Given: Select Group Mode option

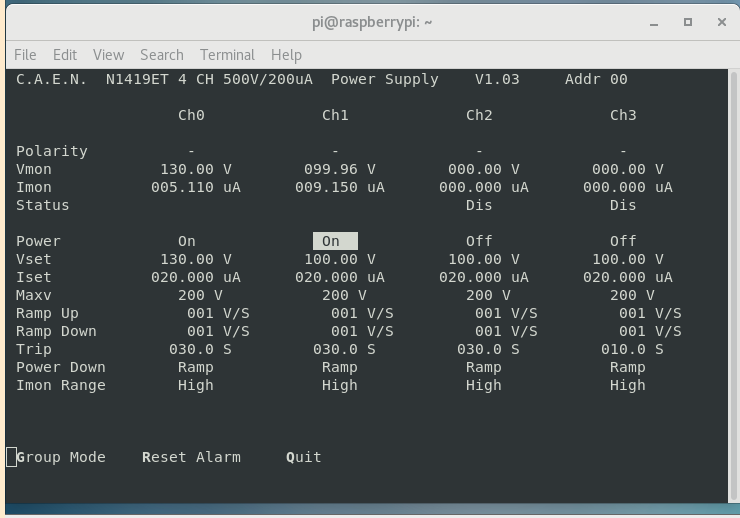Looking at the screenshot, I should (61, 457).
